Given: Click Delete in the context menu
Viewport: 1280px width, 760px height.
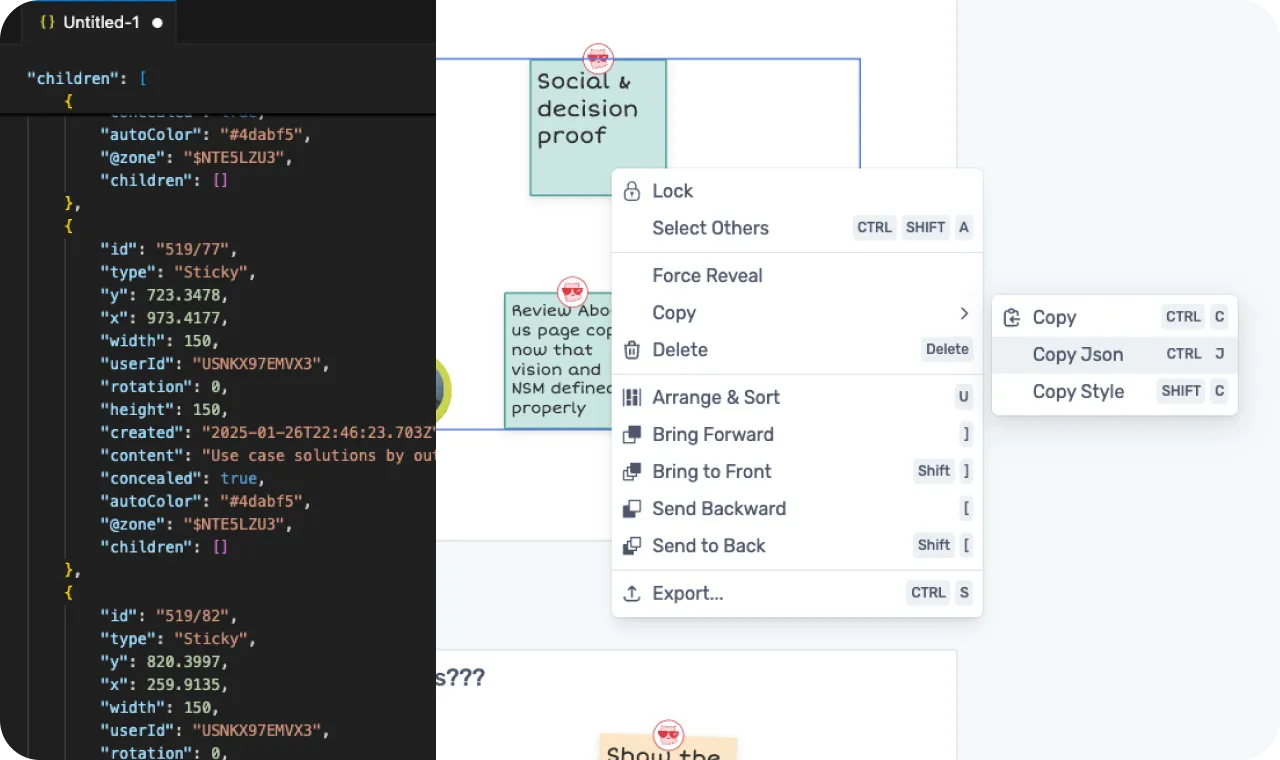Looking at the screenshot, I should pyautogui.click(x=680, y=350).
